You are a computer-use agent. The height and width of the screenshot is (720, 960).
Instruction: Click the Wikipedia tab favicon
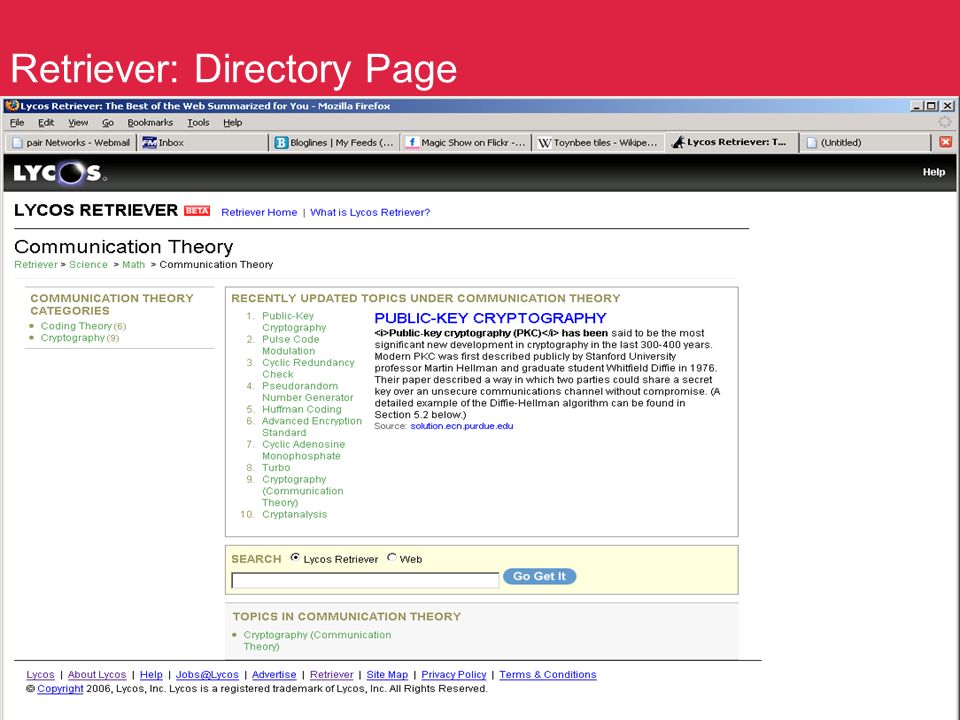coord(544,143)
